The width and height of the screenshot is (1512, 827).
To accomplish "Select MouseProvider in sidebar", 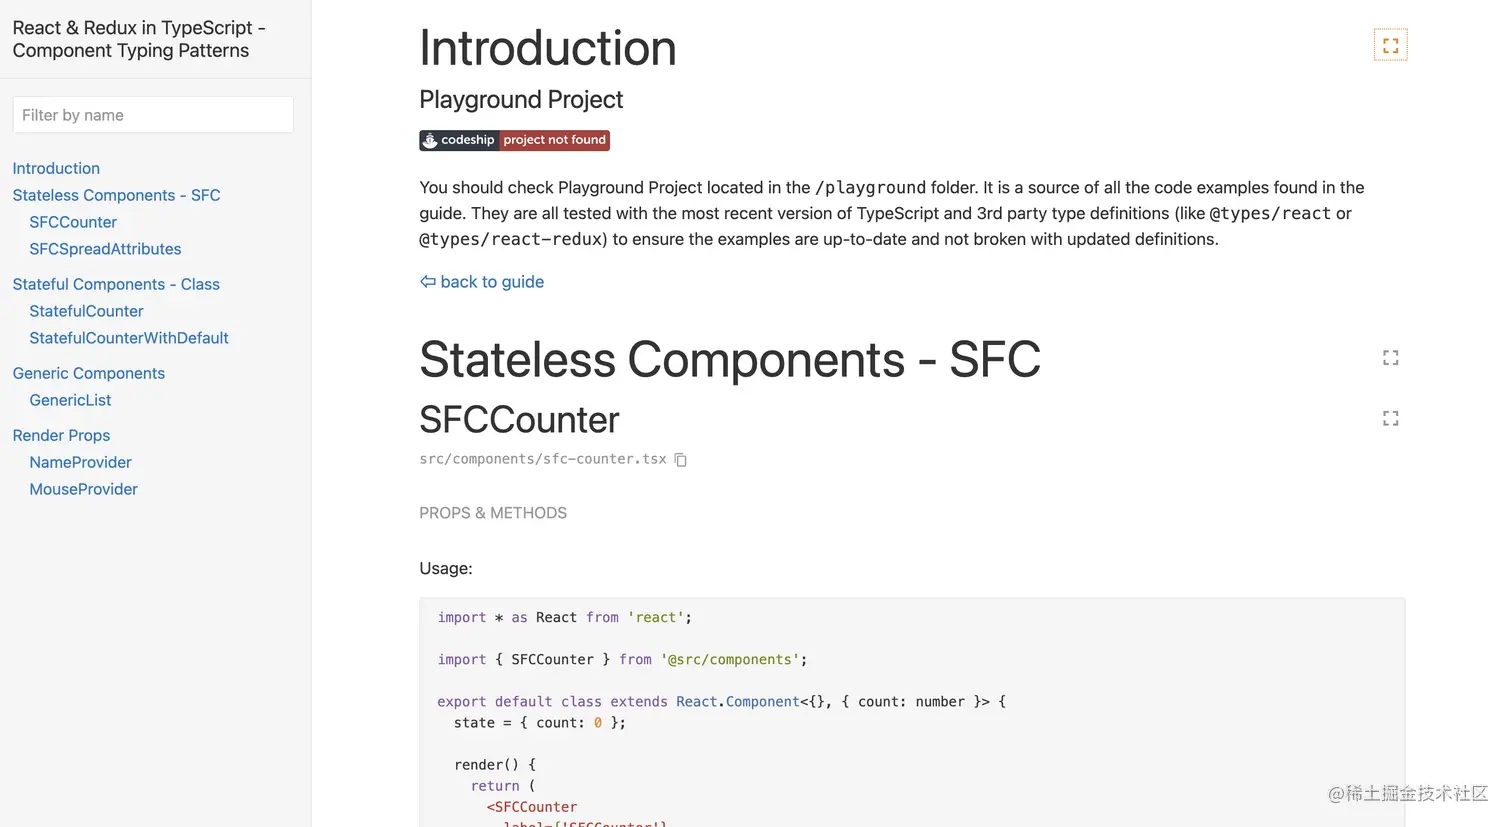I will tap(83, 489).
